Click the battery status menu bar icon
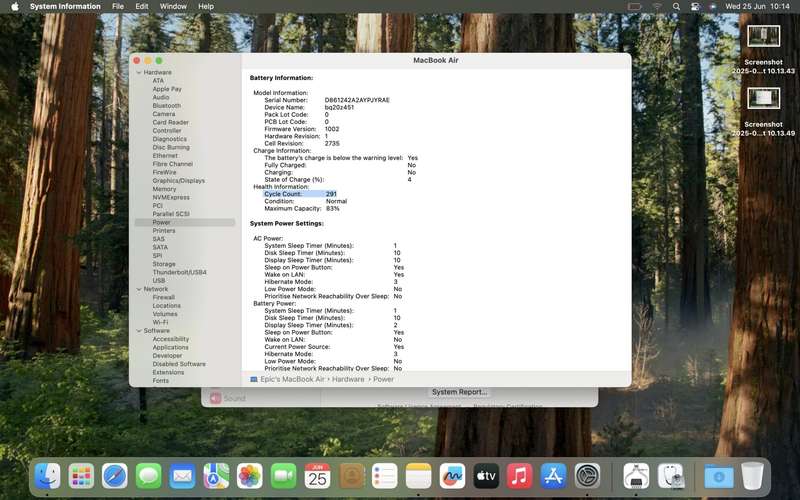Viewport: 800px width, 500px height. coord(634,6)
